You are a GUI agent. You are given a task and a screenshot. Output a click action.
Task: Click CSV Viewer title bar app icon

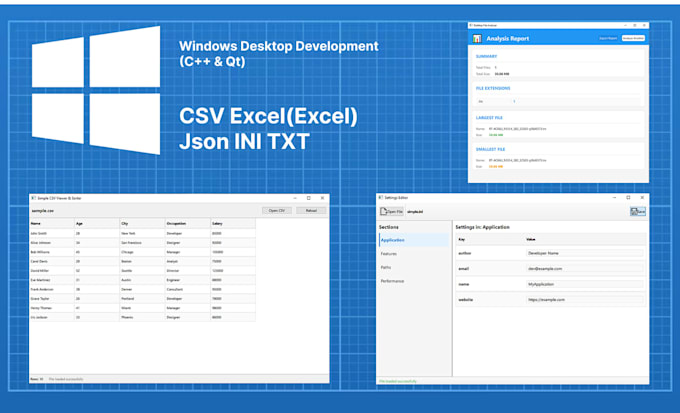pyautogui.click(x=33, y=198)
